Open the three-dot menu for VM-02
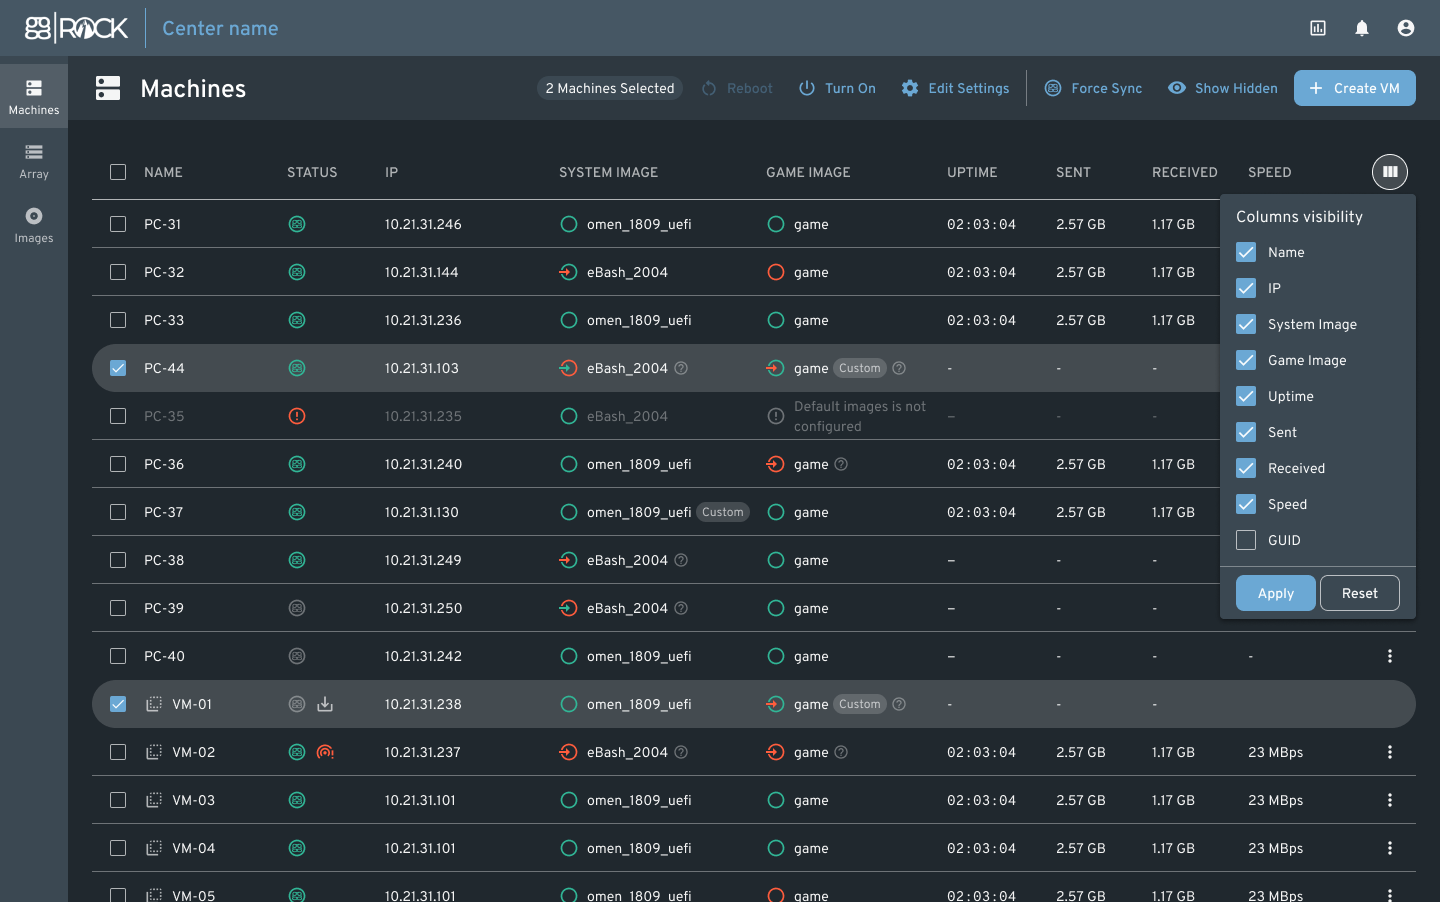1440x902 pixels. point(1390,752)
